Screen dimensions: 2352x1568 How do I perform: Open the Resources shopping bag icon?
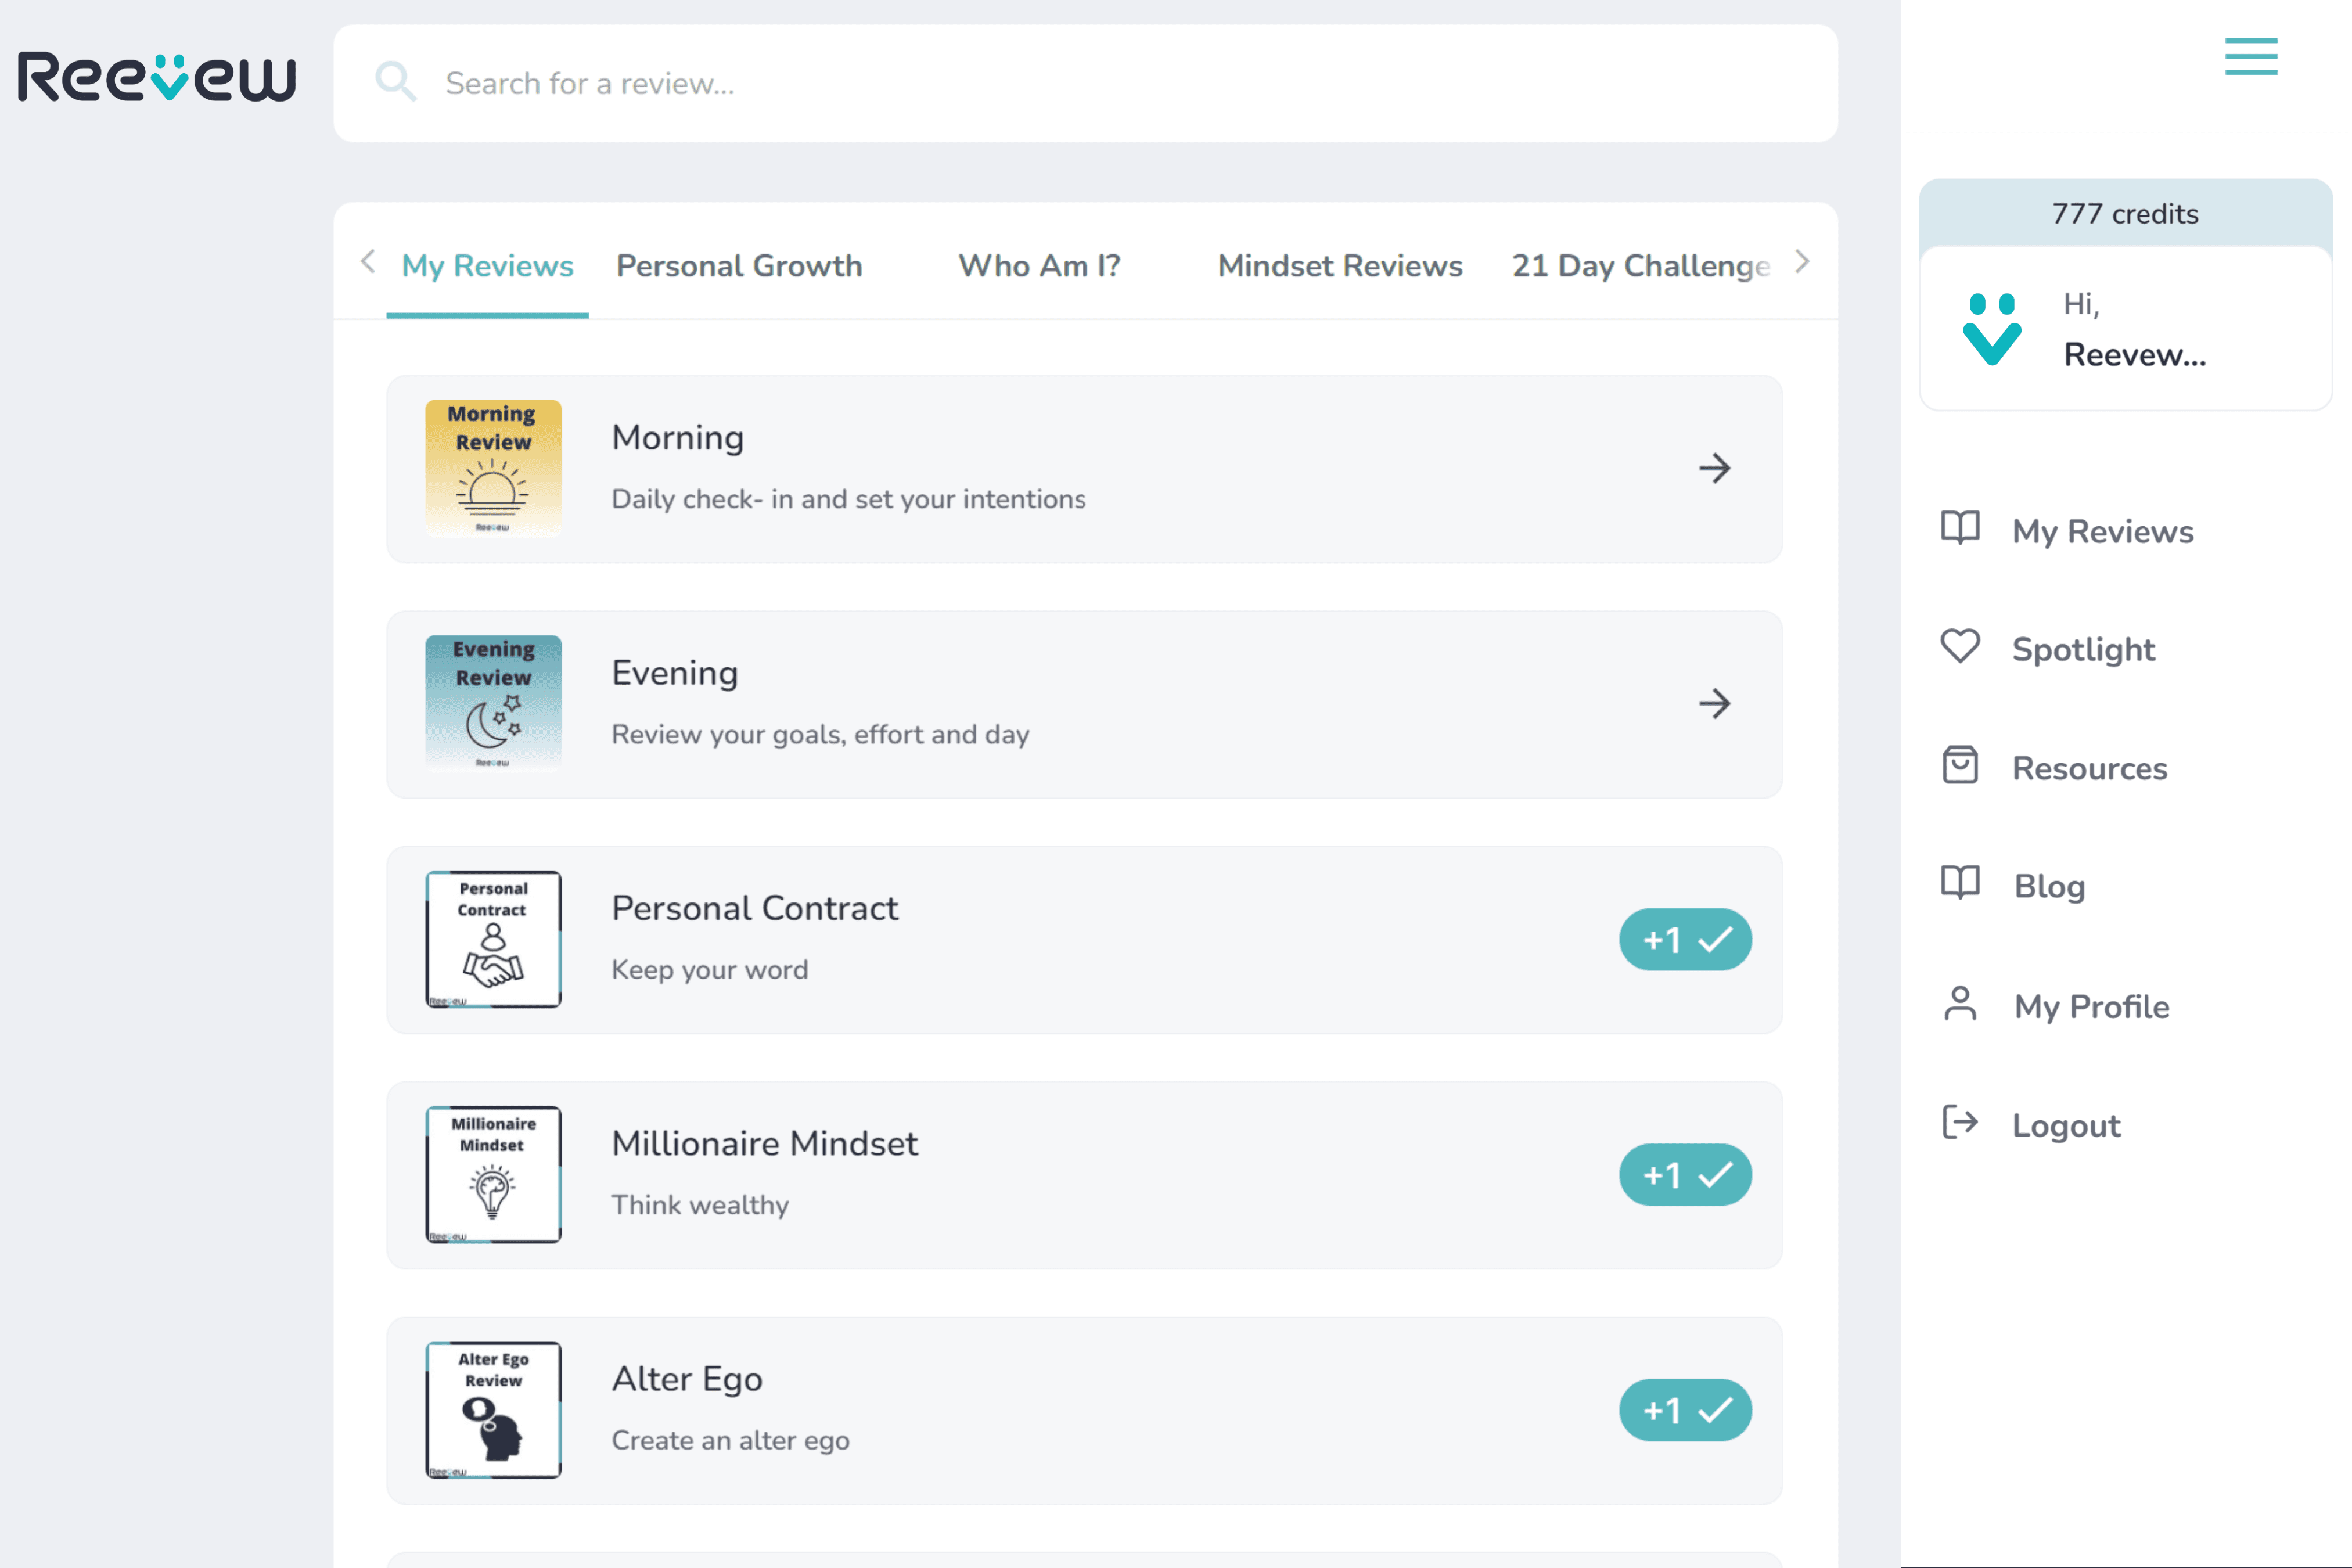click(x=1960, y=766)
